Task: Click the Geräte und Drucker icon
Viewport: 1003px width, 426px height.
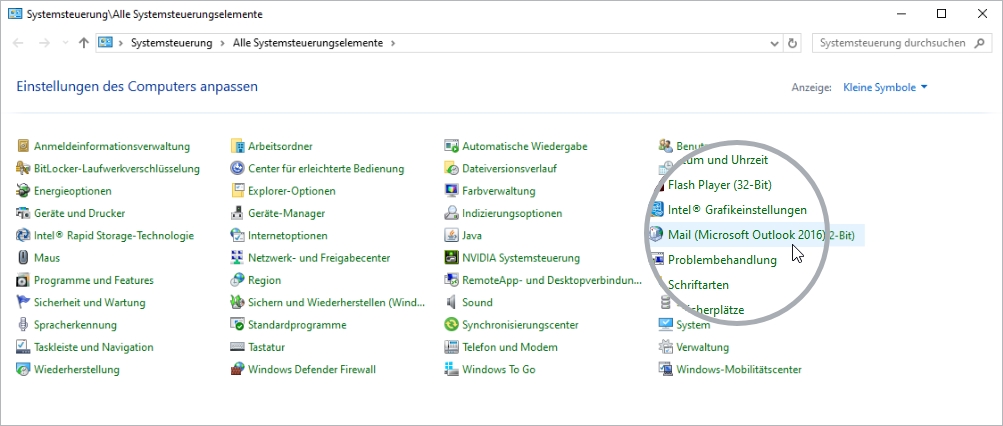Action: click(x=23, y=214)
